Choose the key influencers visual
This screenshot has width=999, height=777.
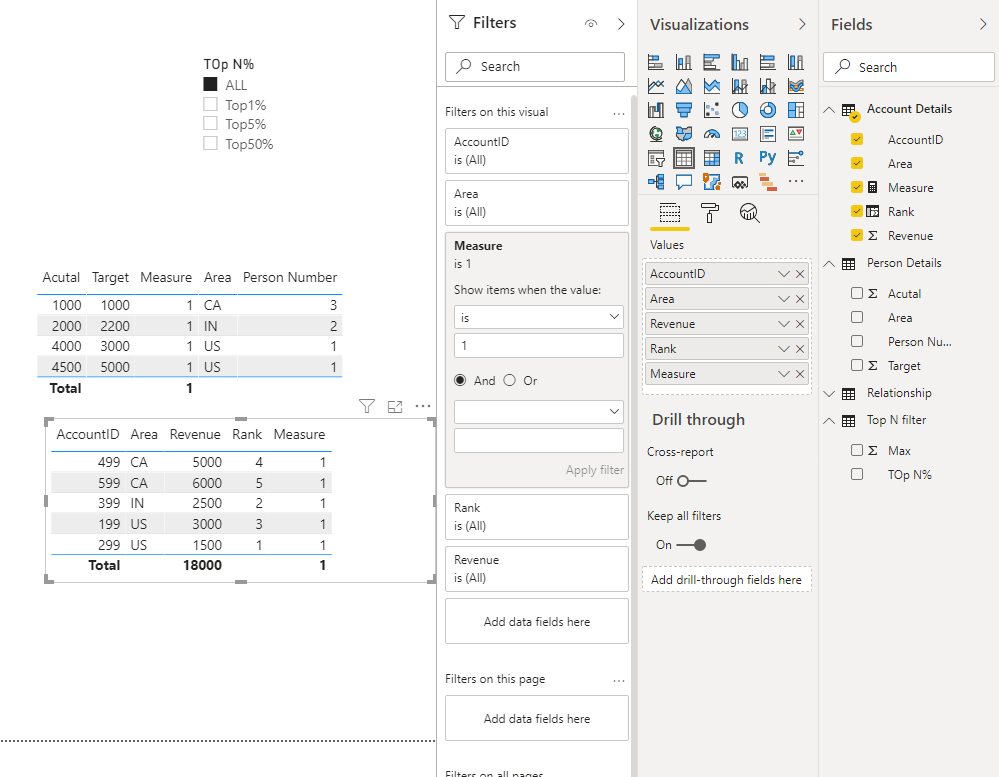coord(796,158)
